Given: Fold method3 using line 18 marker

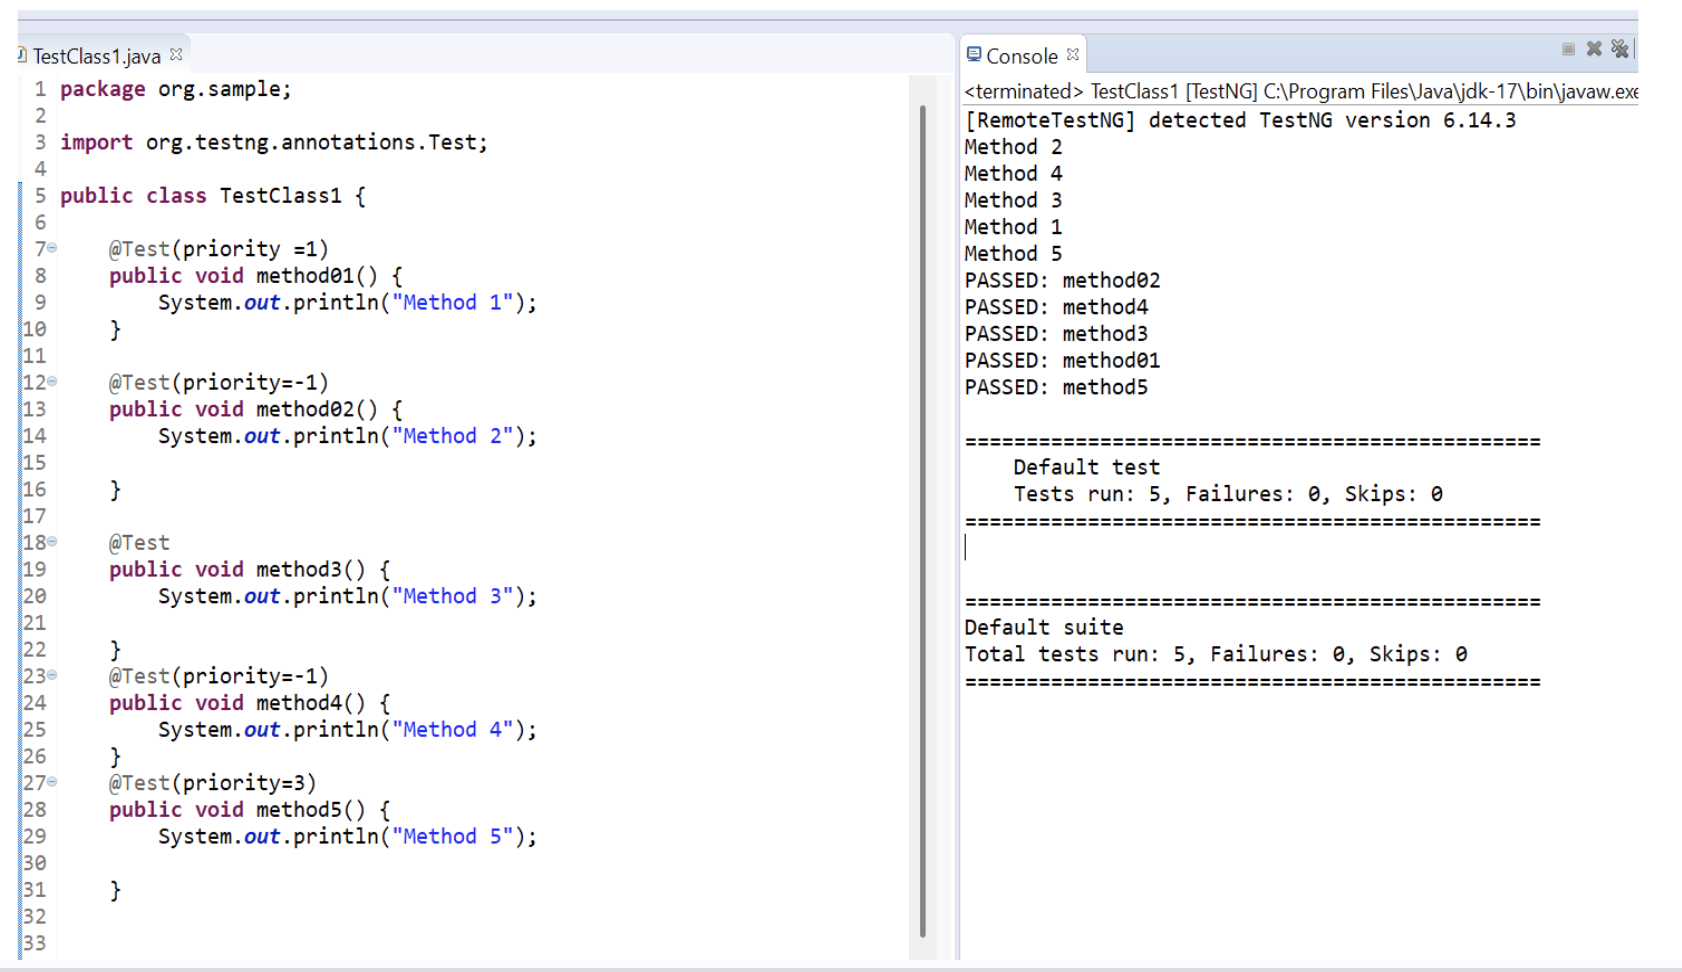Looking at the screenshot, I should 52,542.
